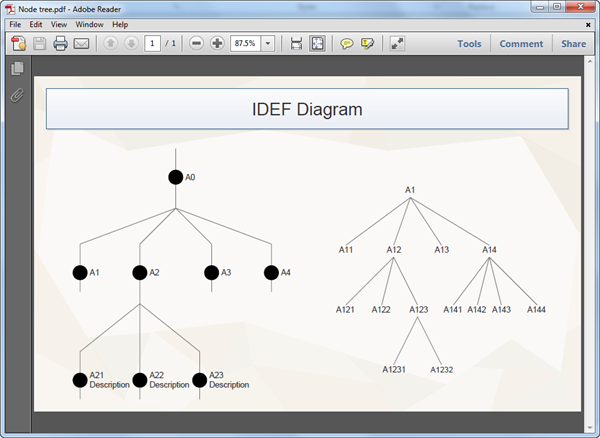The image size is (600, 438).
Task: Show the page thumbnails panel
Action: 16,69
